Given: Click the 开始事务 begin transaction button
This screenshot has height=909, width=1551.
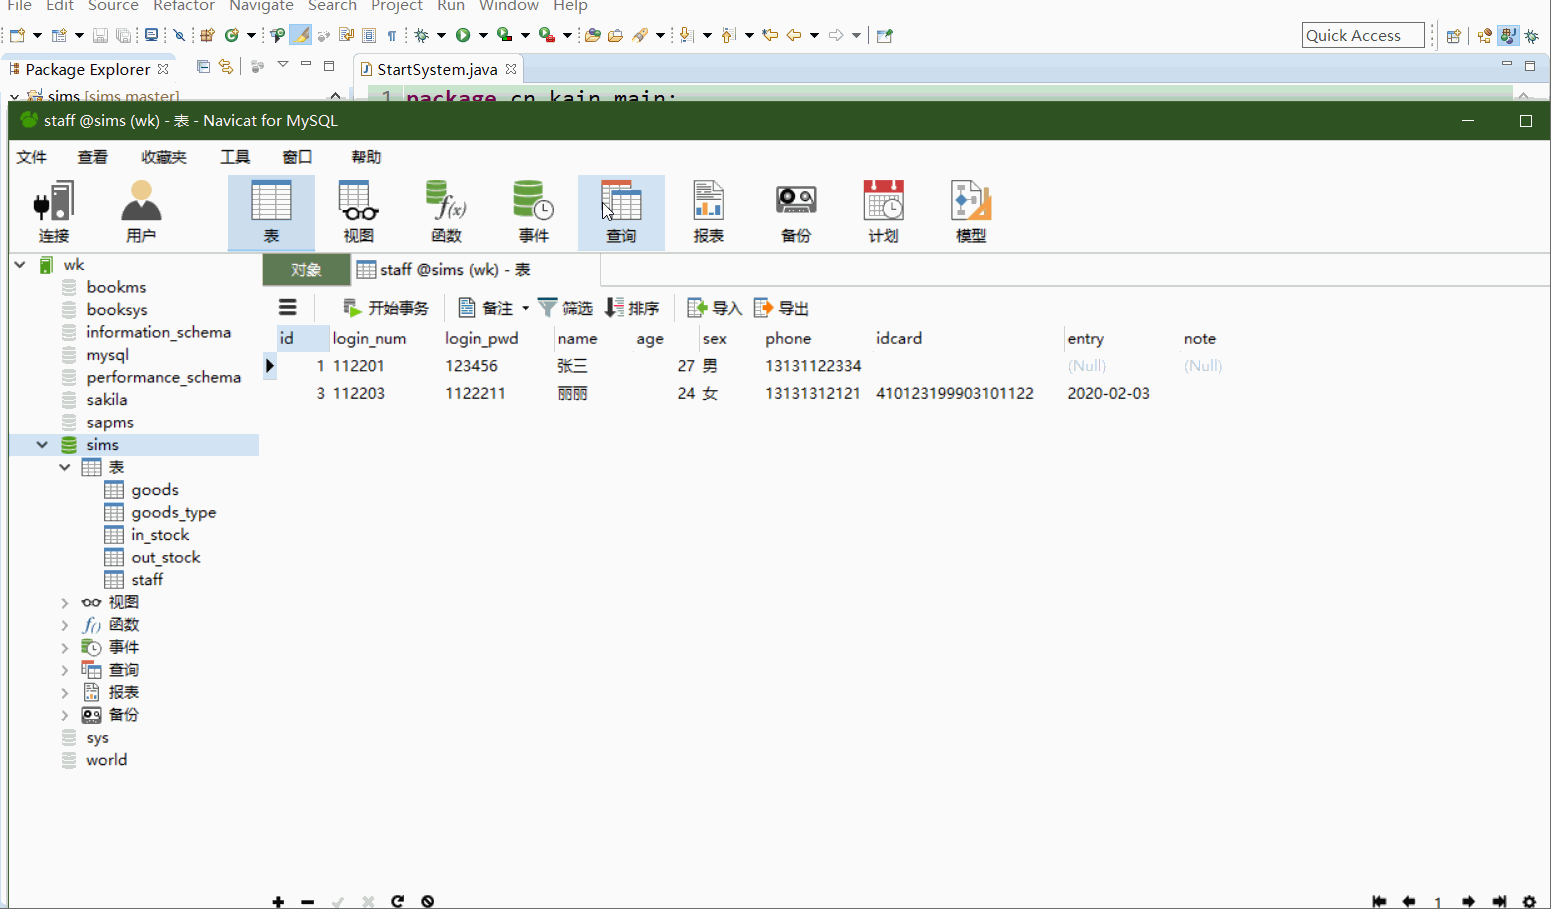Looking at the screenshot, I should click(385, 308).
